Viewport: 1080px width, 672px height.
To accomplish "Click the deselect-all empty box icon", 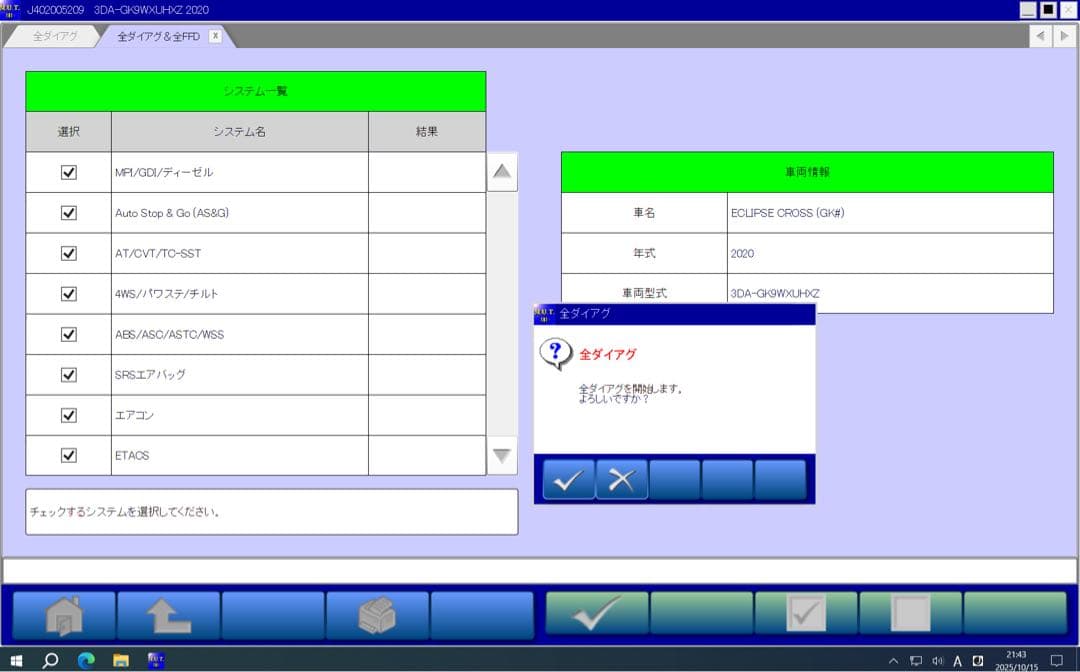I will point(910,614).
